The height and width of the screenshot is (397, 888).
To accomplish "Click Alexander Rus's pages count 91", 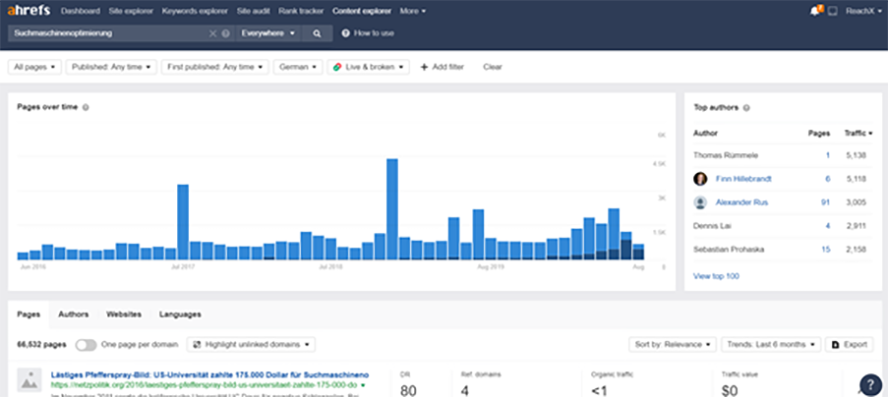I will [x=826, y=202].
